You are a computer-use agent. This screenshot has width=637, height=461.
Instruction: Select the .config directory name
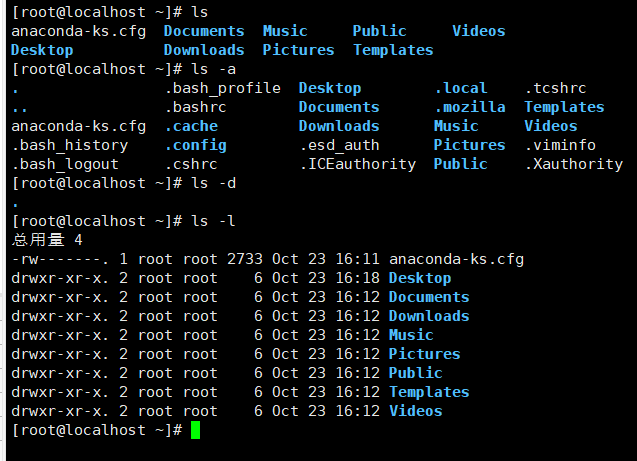click(x=195, y=145)
